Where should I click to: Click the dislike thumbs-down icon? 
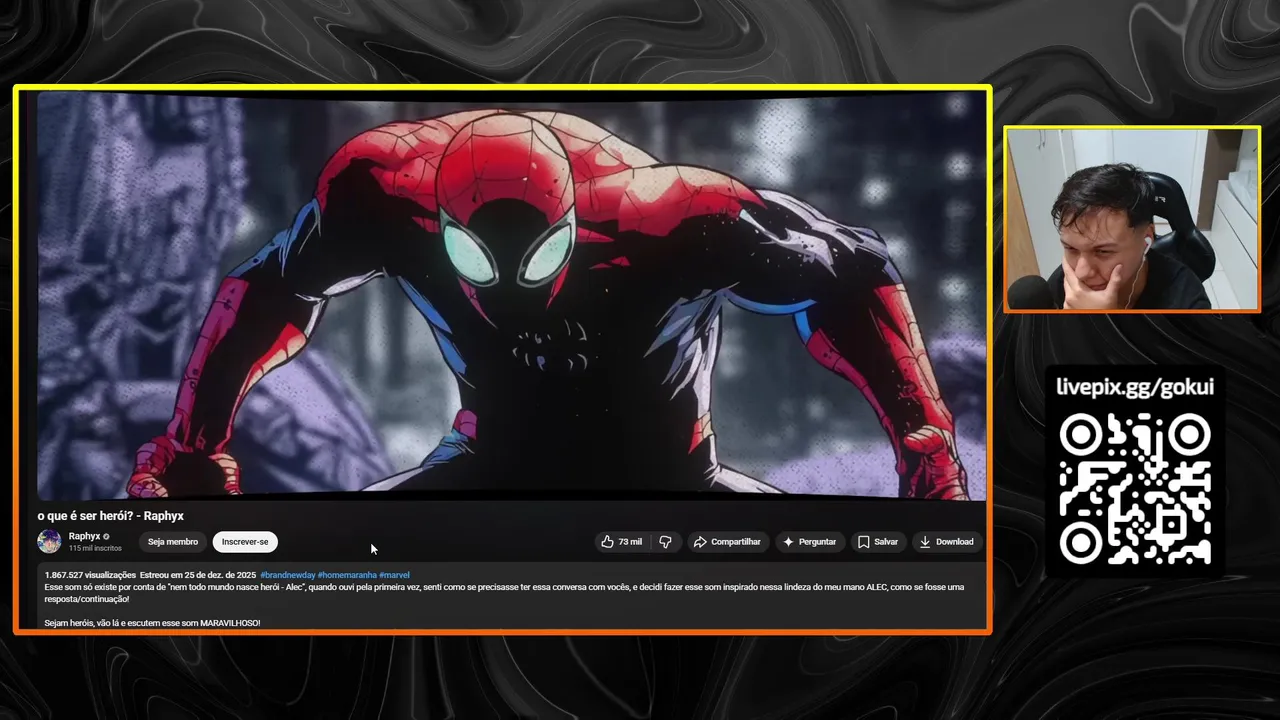tap(666, 542)
